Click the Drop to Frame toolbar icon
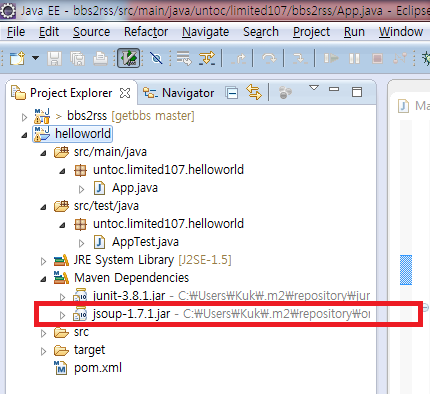 pyautogui.click(x=184, y=58)
